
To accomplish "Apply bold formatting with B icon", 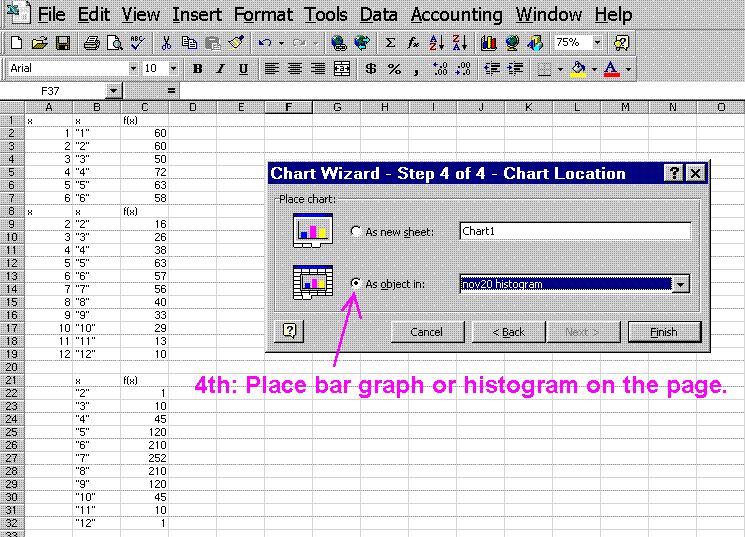I will [x=197, y=69].
